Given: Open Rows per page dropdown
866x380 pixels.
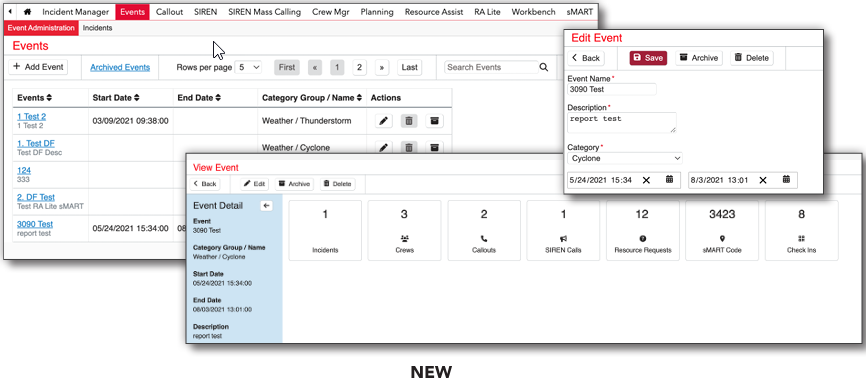Looking at the screenshot, I should pos(249,67).
